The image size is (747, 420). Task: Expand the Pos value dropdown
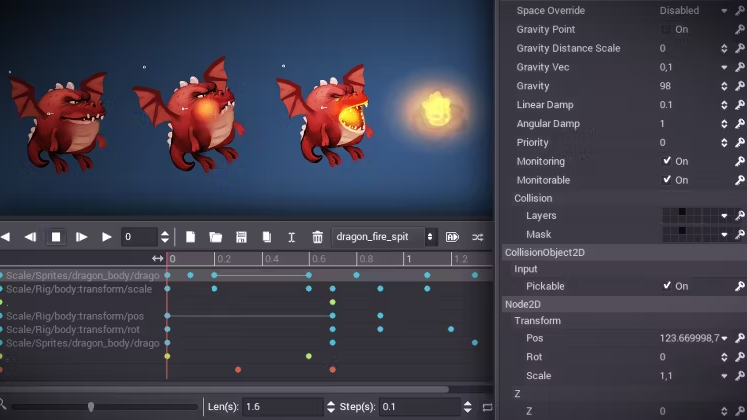[x=724, y=338]
